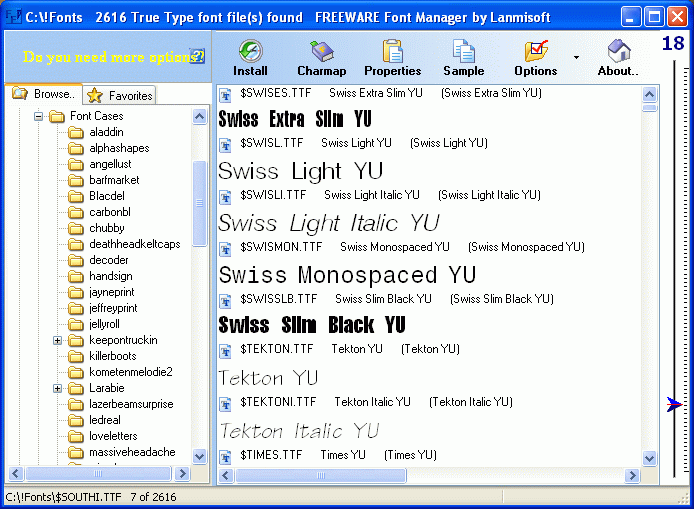
Task: Open the Options dialog
Action: tap(536, 58)
